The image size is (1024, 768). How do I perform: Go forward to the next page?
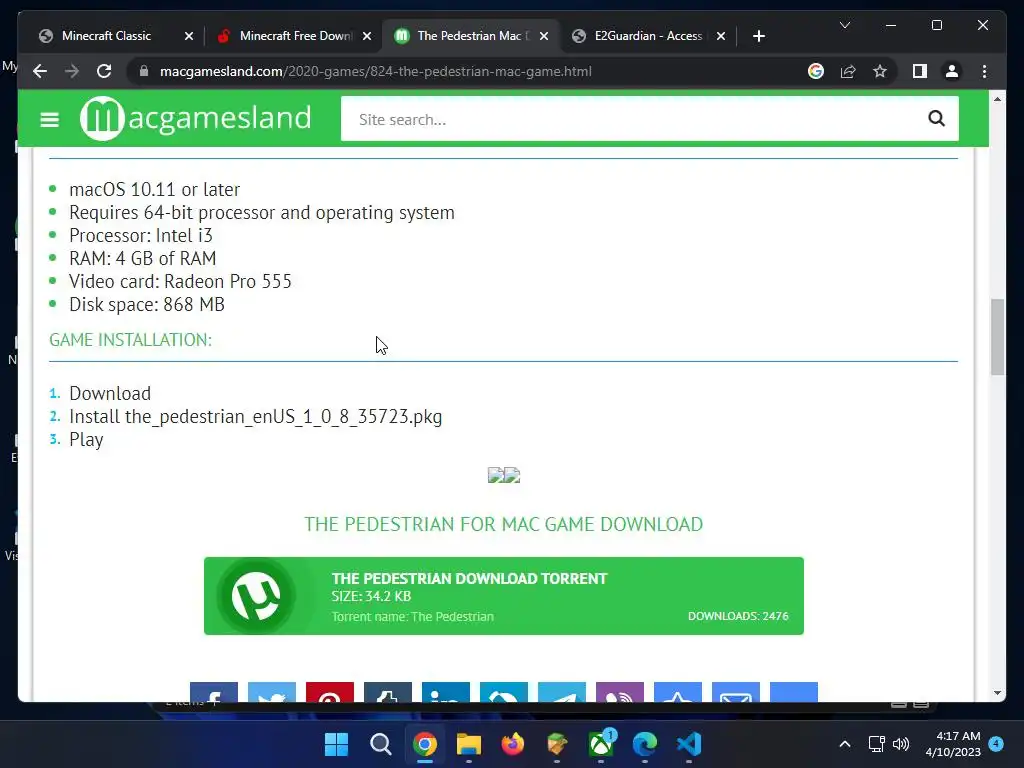coord(72,71)
